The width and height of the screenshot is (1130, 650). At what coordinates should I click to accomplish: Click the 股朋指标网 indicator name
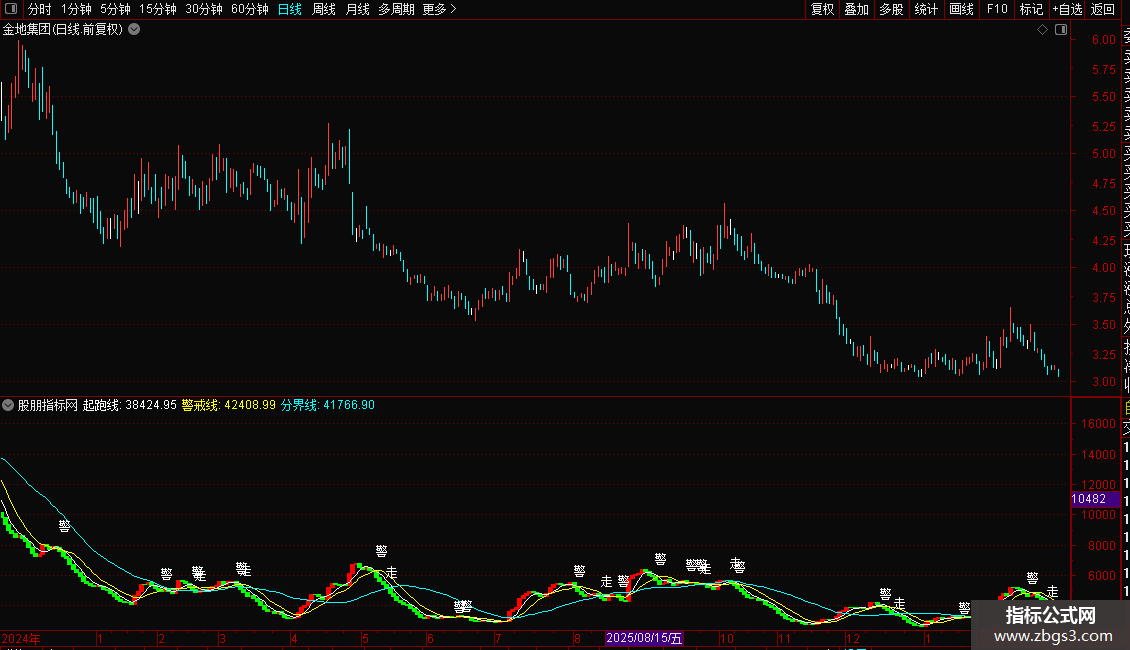pos(48,405)
